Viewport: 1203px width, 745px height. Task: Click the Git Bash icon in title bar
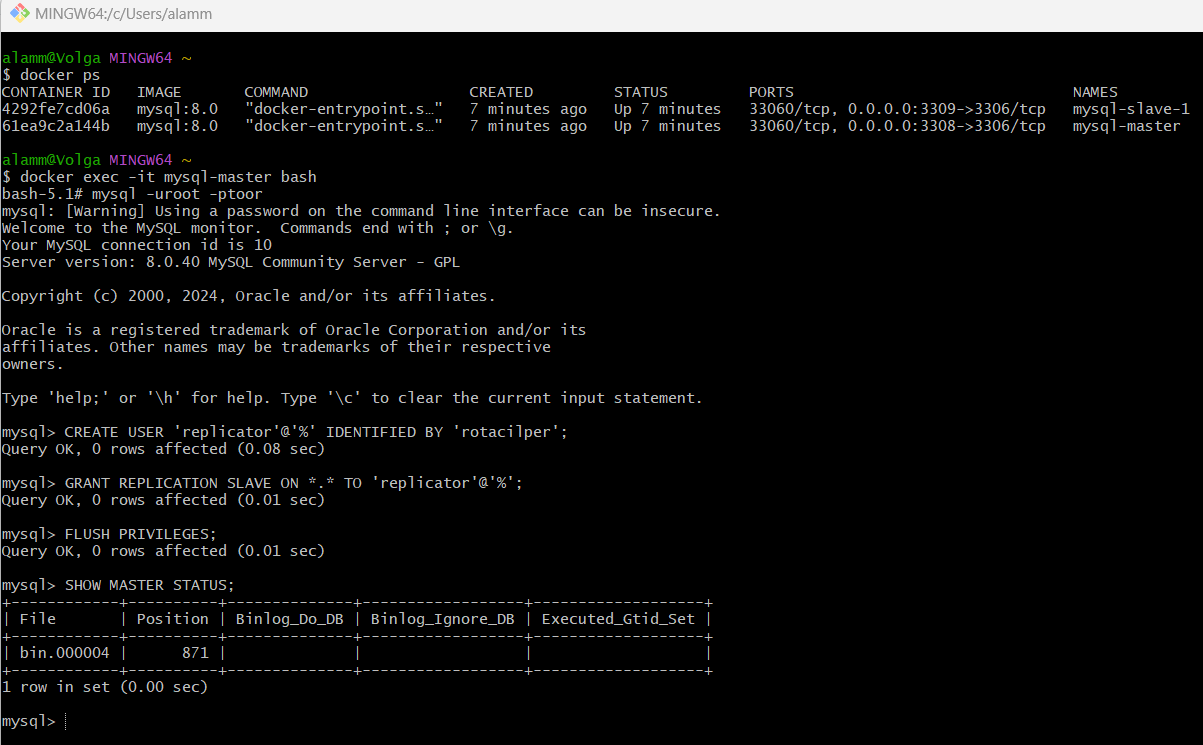[x=19, y=14]
